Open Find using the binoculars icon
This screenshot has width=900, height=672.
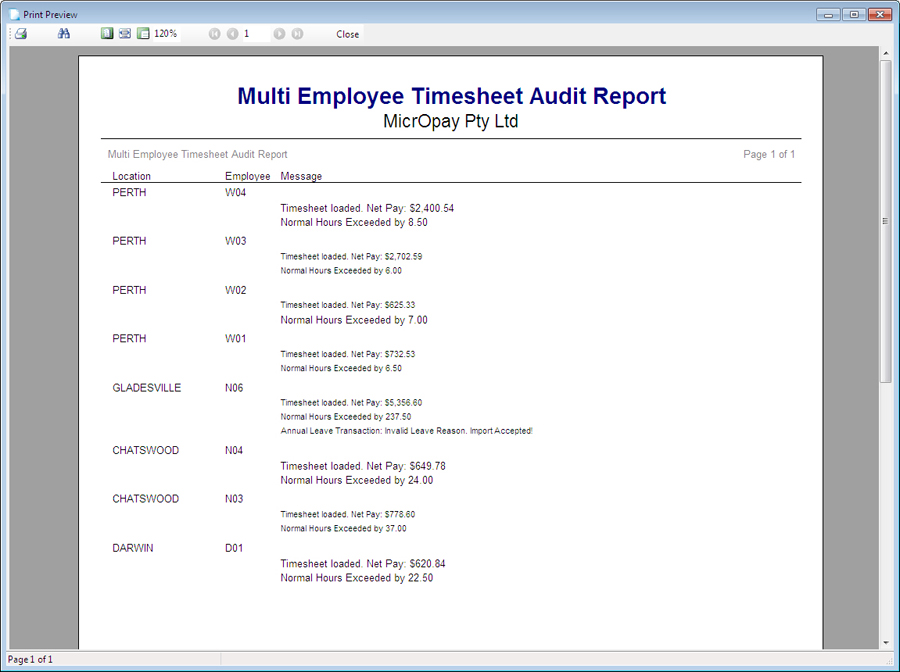pos(64,34)
